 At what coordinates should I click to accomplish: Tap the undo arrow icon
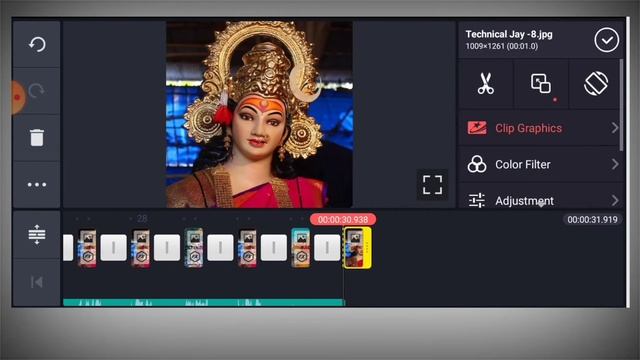(x=37, y=44)
